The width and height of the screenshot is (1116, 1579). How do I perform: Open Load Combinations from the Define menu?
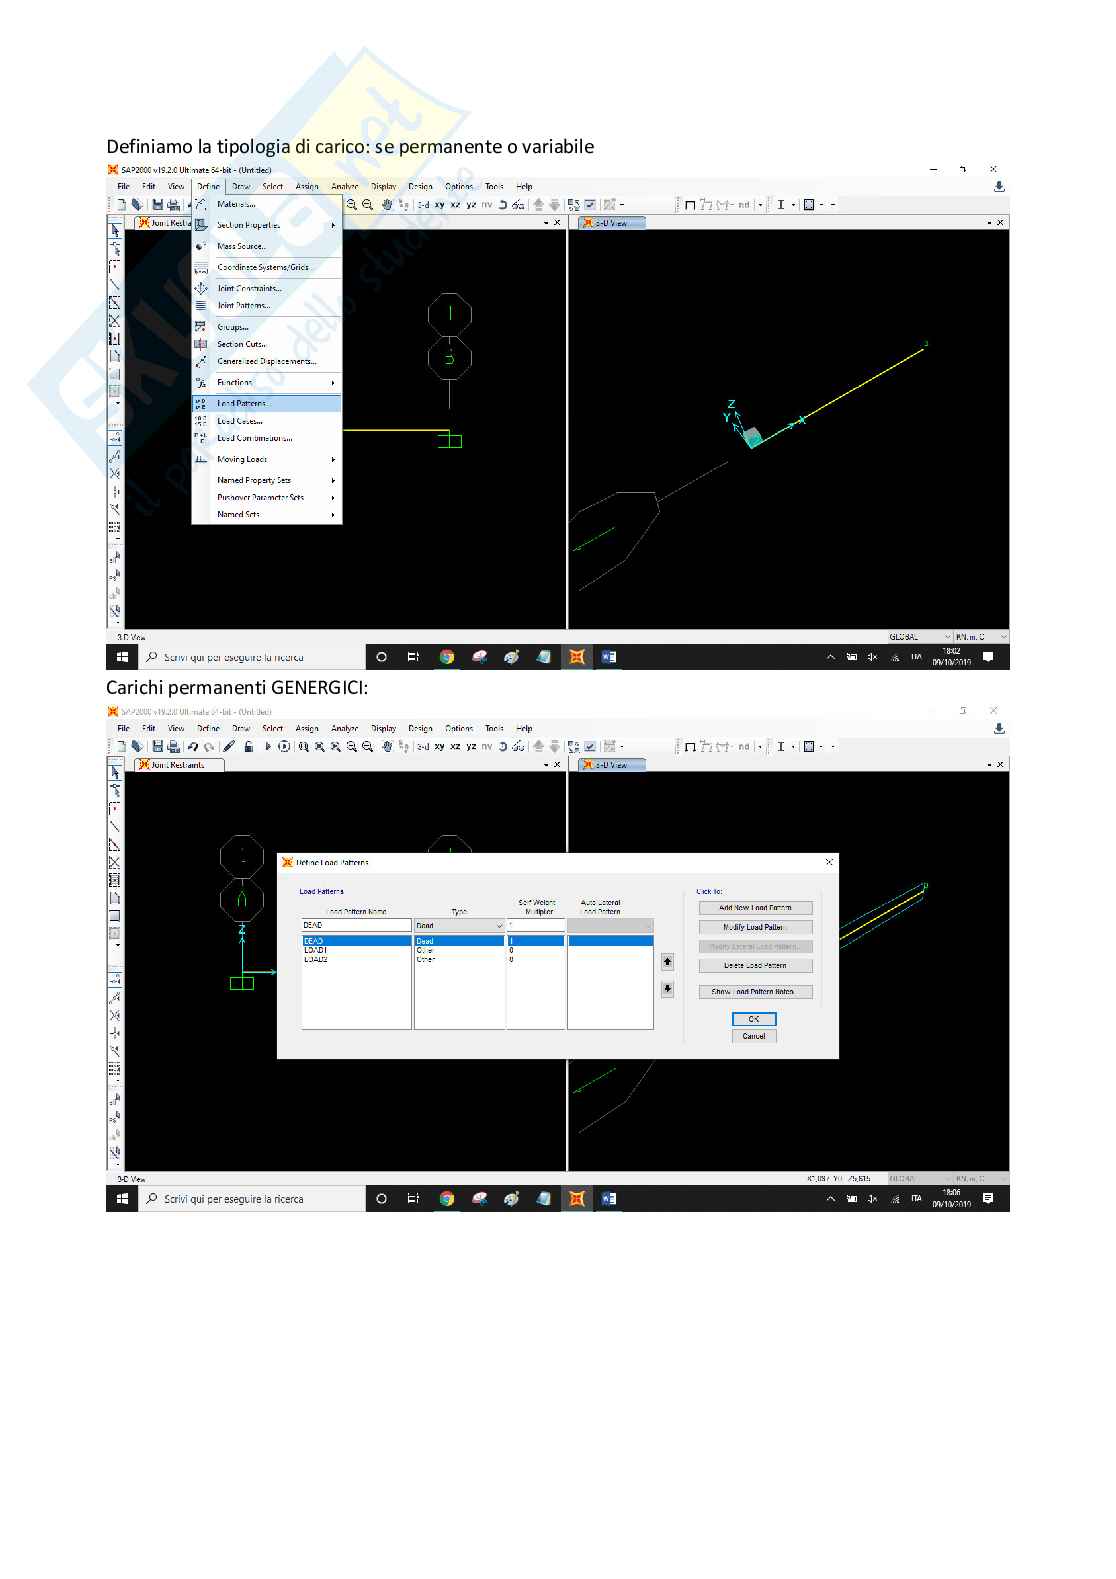(254, 438)
